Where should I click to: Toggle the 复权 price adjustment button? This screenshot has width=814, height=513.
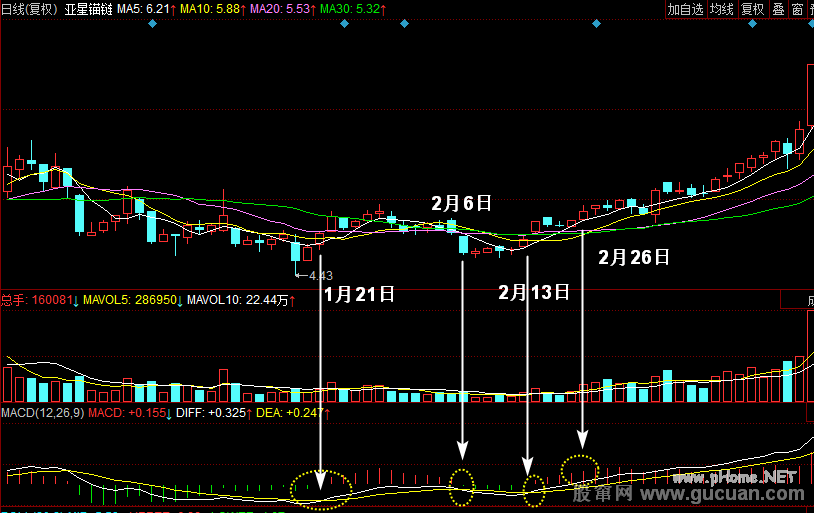(x=752, y=9)
